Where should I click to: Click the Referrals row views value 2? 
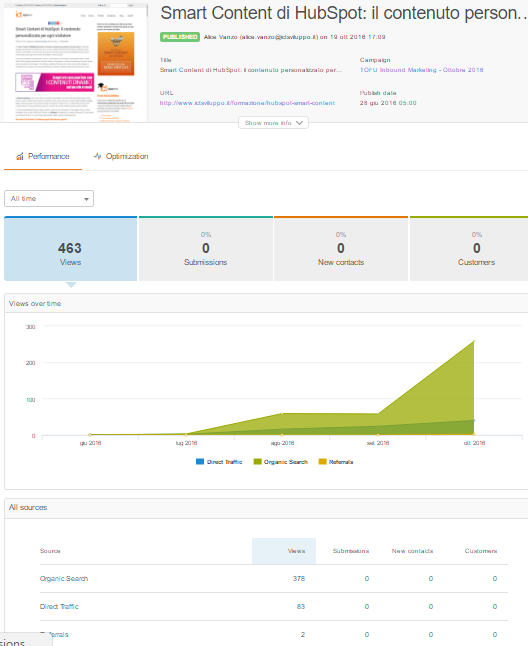tap(303, 634)
